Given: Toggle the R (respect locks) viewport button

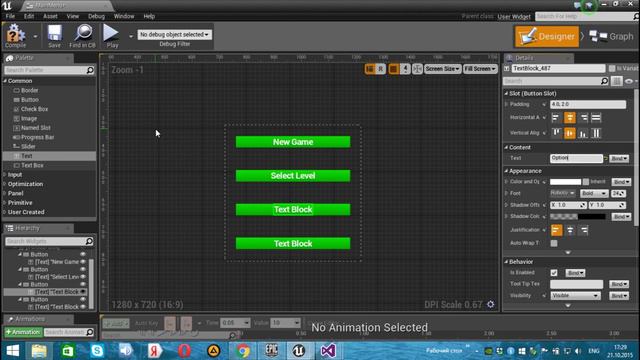Looking at the screenshot, I should [x=380, y=69].
